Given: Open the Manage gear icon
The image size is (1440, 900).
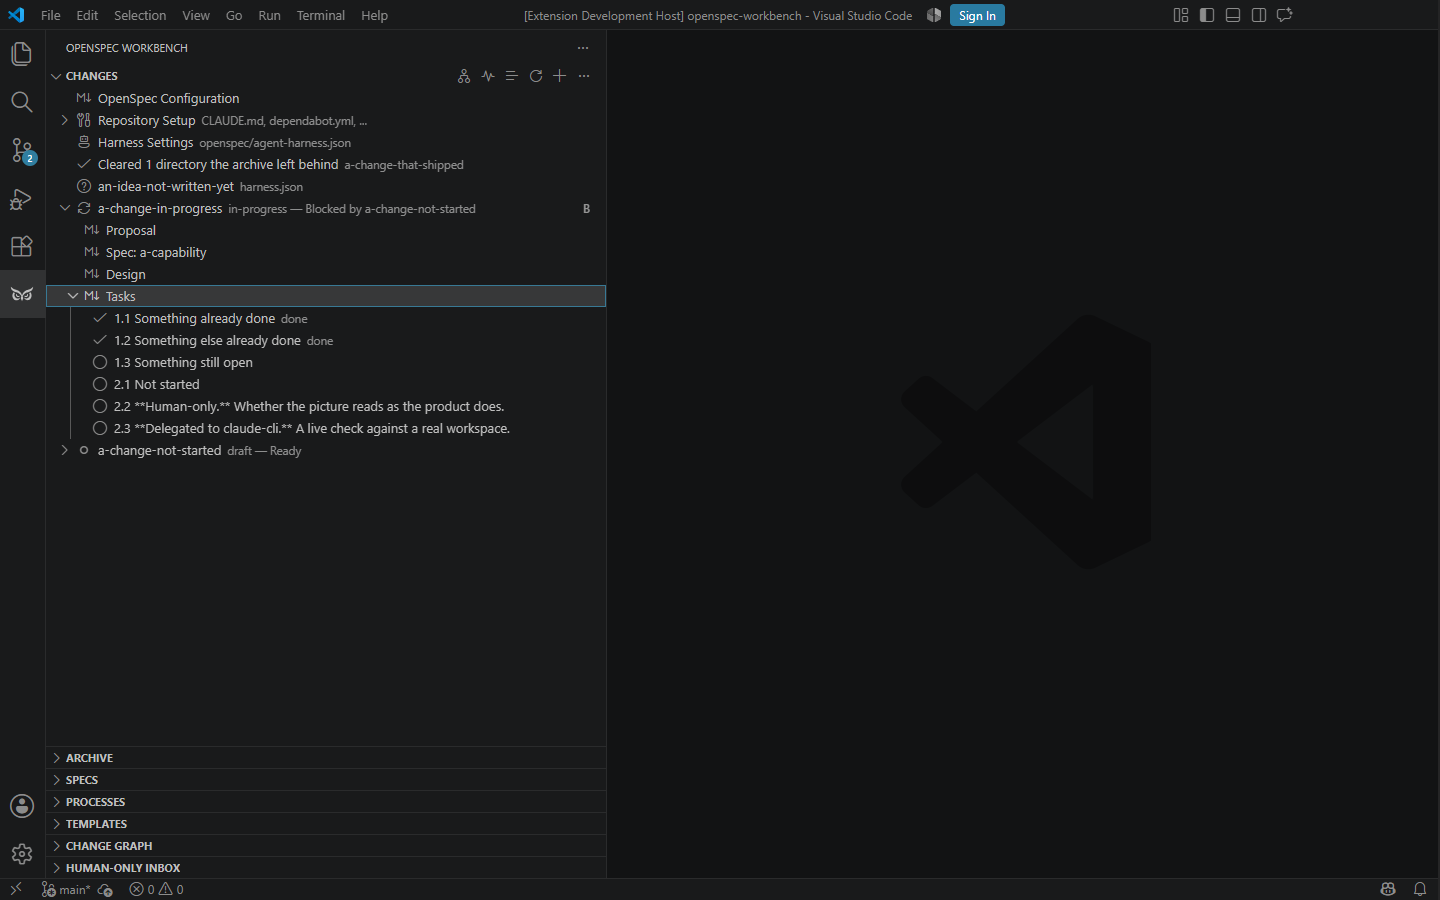Looking at the screenshot, I should (x=22, y=854).
